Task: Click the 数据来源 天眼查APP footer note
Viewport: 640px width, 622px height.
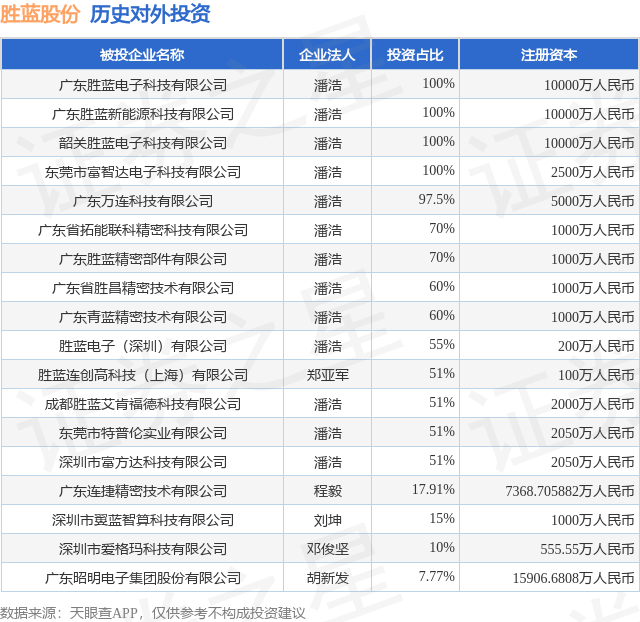Action: click(x=153, y=613)
